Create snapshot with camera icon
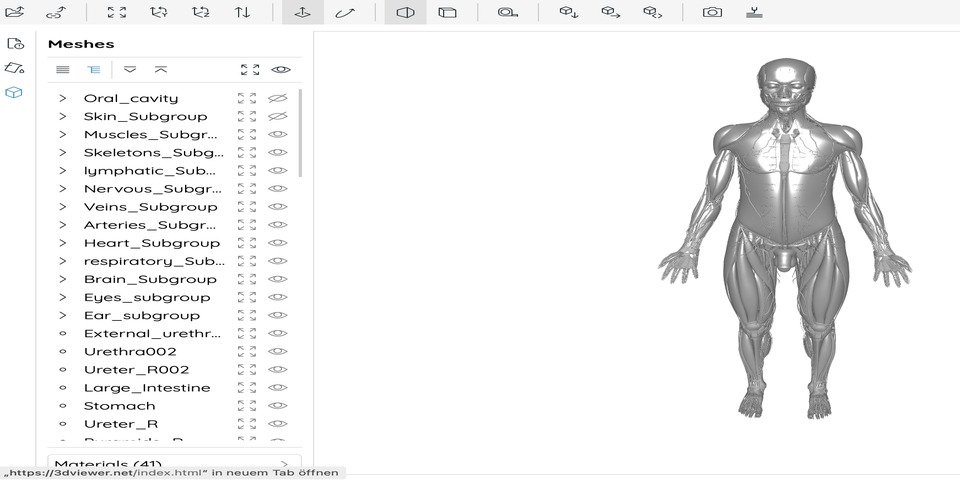 pyautogui.click(x=712, y=12)
